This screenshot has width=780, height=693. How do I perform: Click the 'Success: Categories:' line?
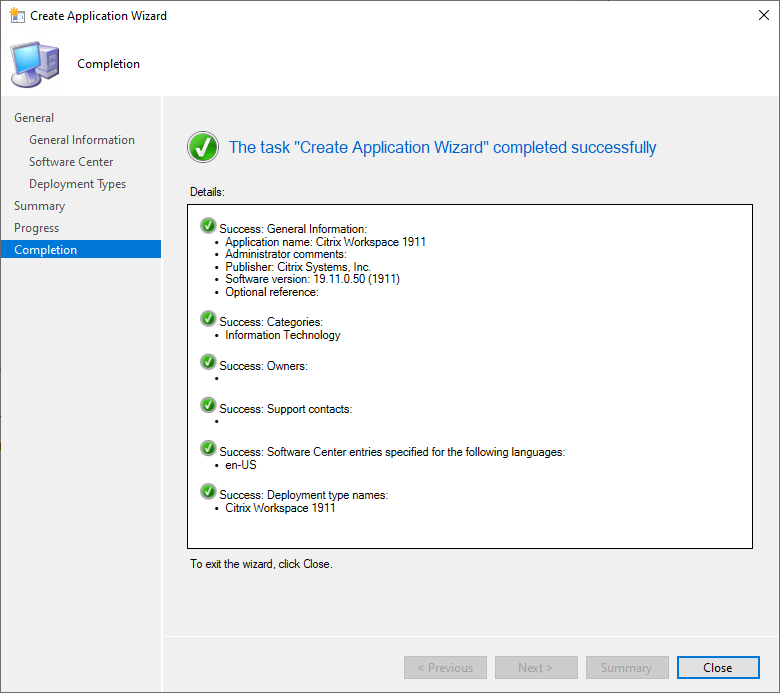click(271, 322)
